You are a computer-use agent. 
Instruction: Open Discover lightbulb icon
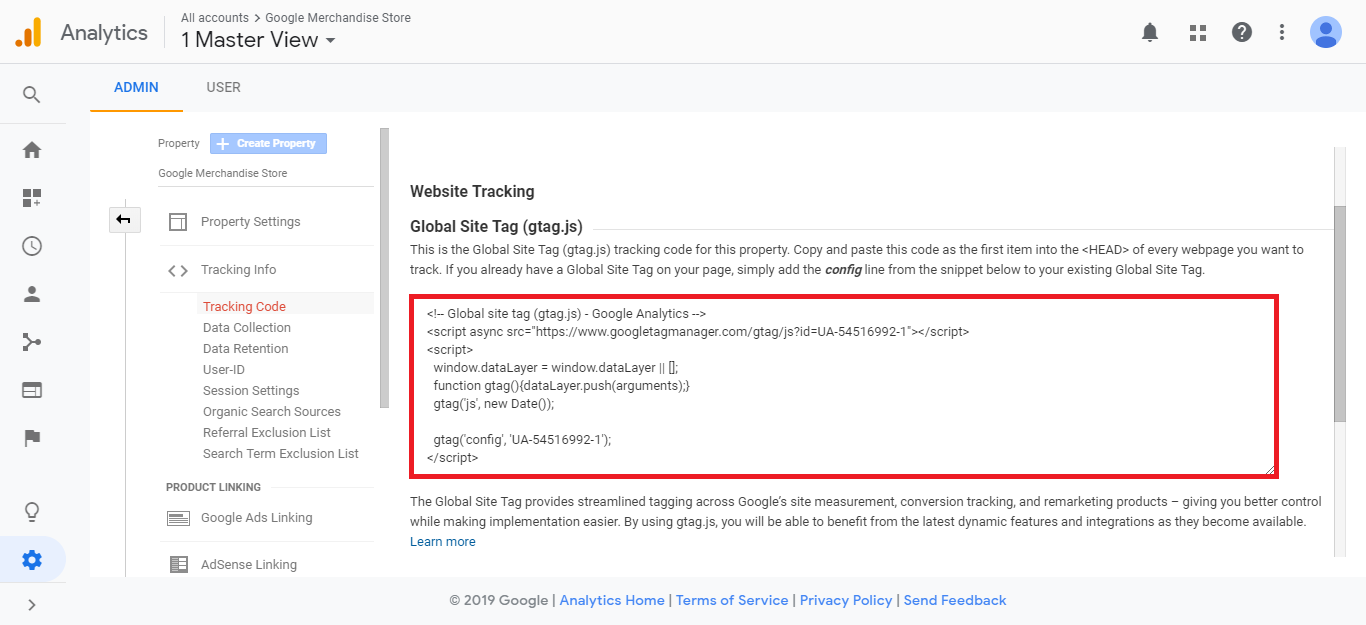[x=32, y=512]
